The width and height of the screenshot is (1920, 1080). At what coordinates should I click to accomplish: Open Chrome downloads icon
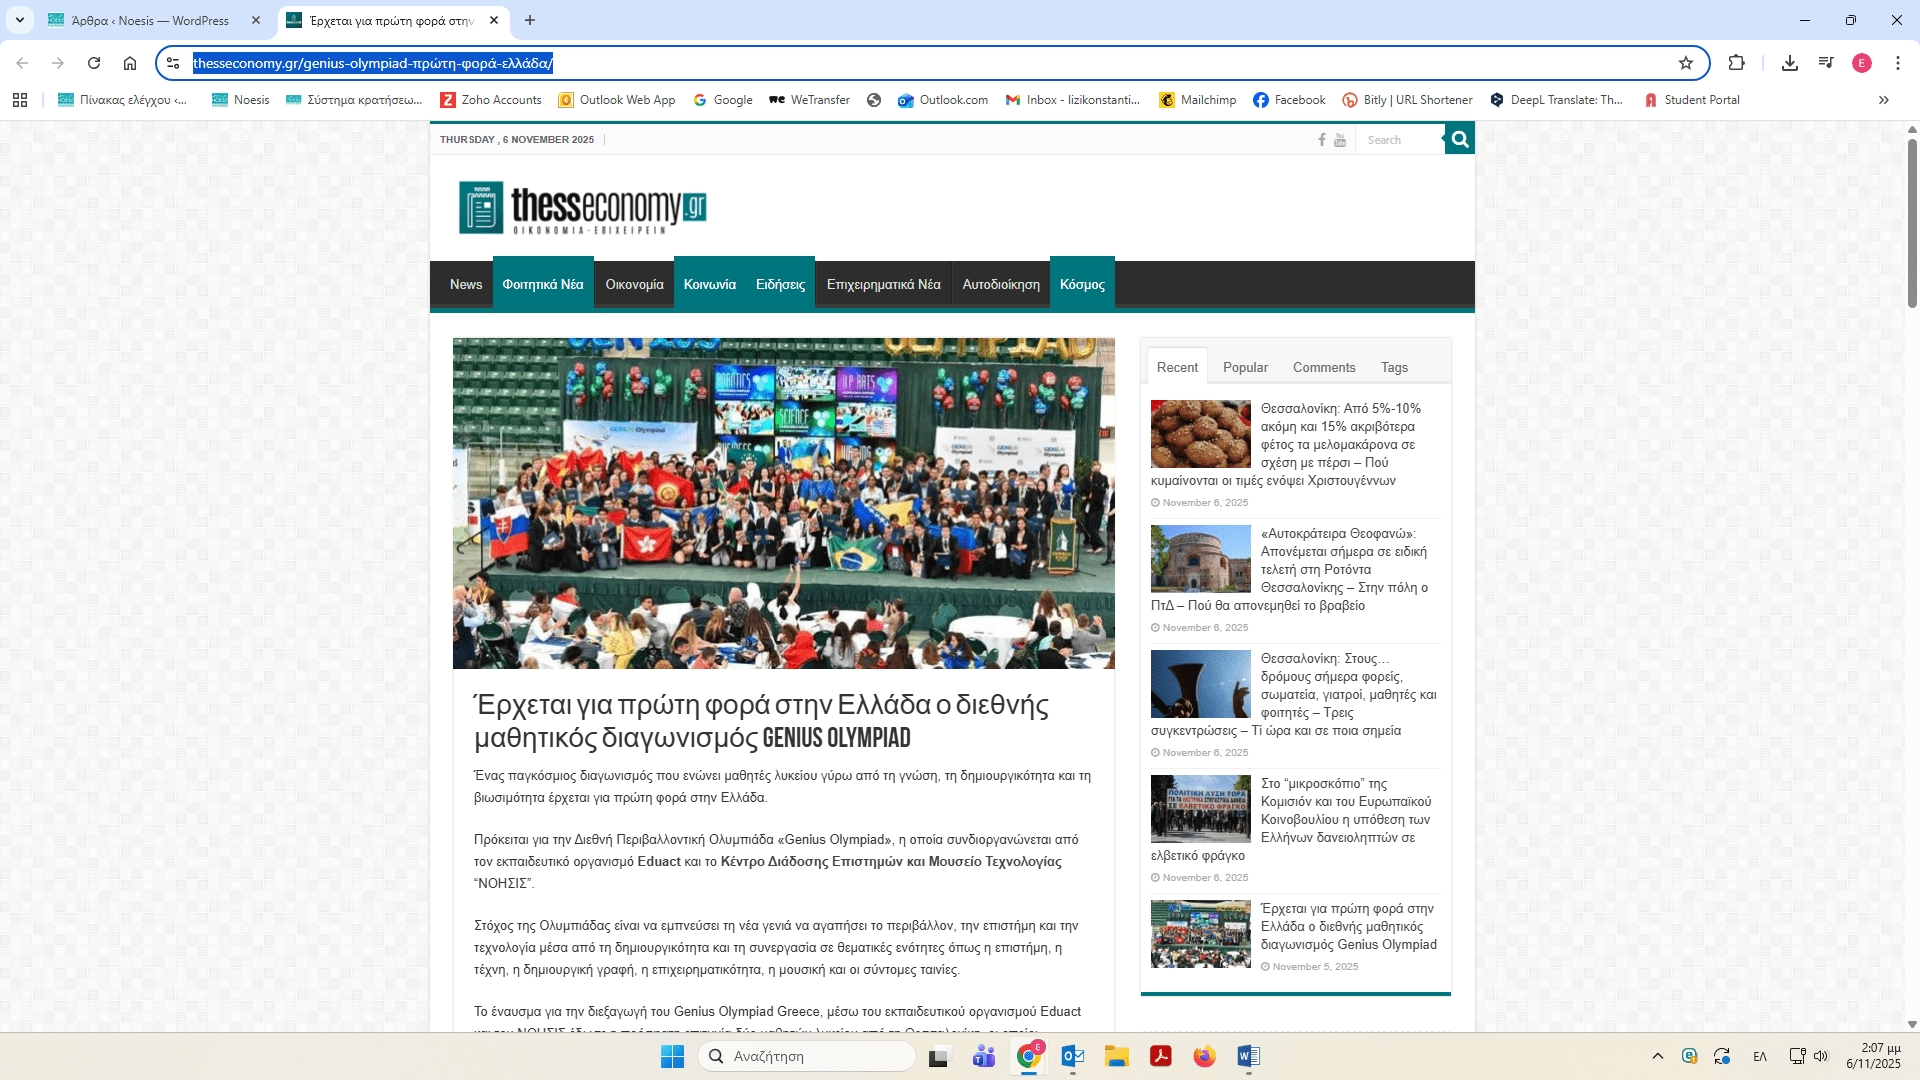click(1790, 63)
